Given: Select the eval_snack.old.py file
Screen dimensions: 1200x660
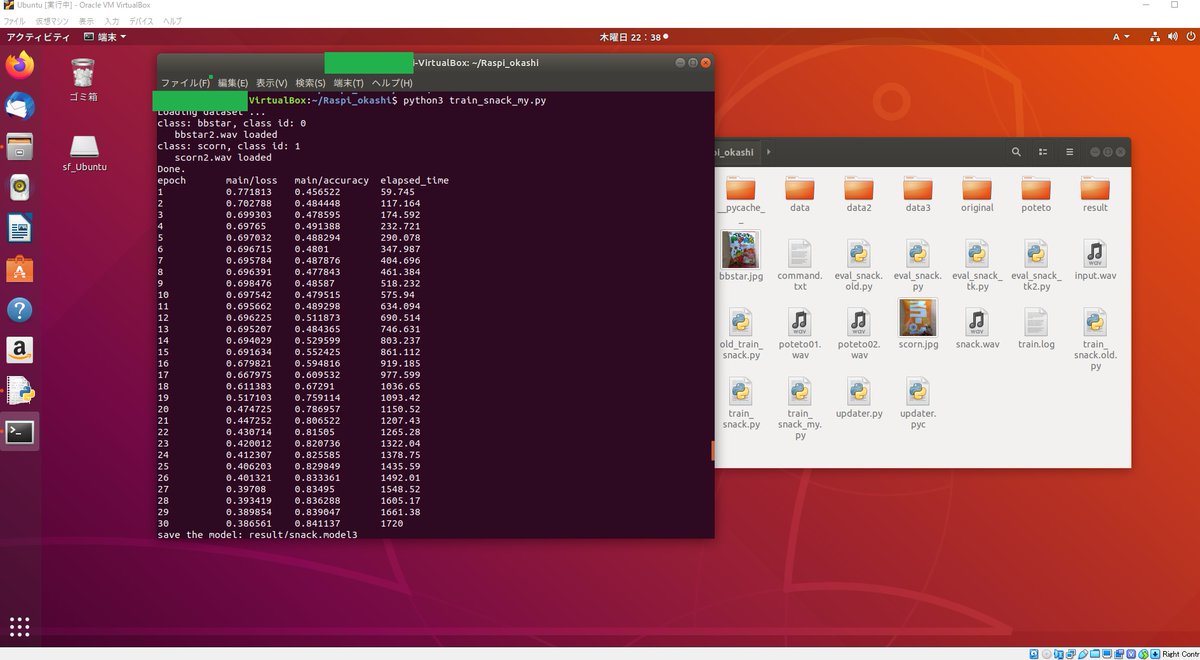Looking at the screenshot, I should (x=859, y=265).
